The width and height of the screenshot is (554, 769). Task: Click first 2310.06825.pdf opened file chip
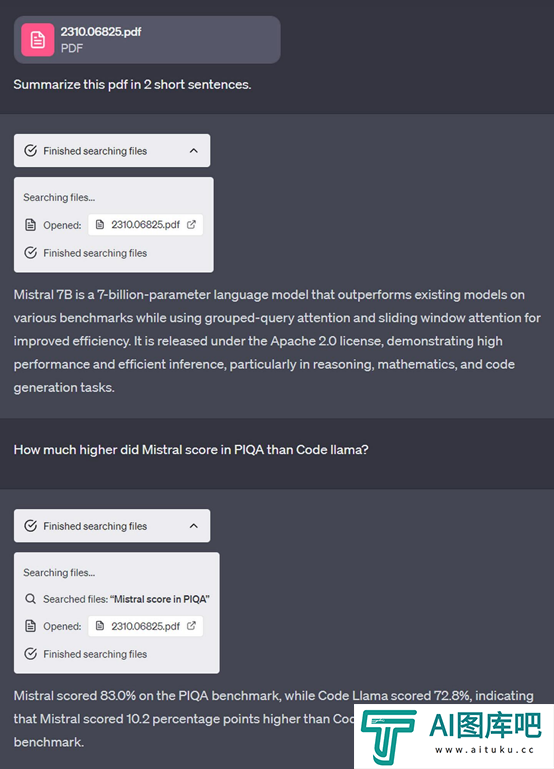point(146,225)
